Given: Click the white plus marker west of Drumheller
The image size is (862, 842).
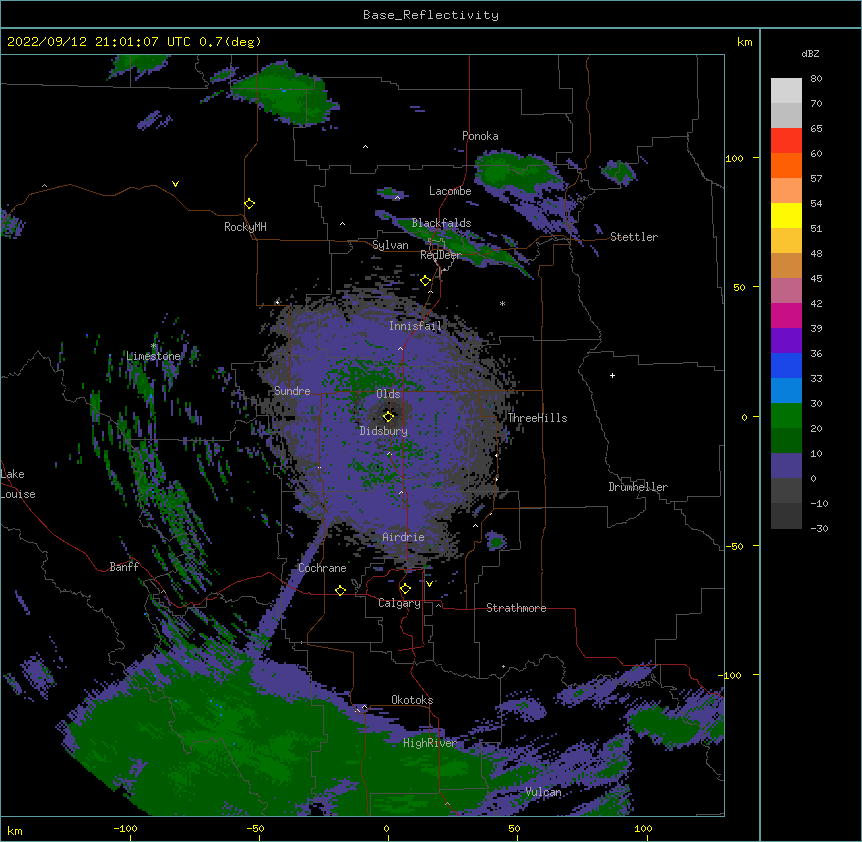Looking at the screenshot, I should click(x=612, y=375).
